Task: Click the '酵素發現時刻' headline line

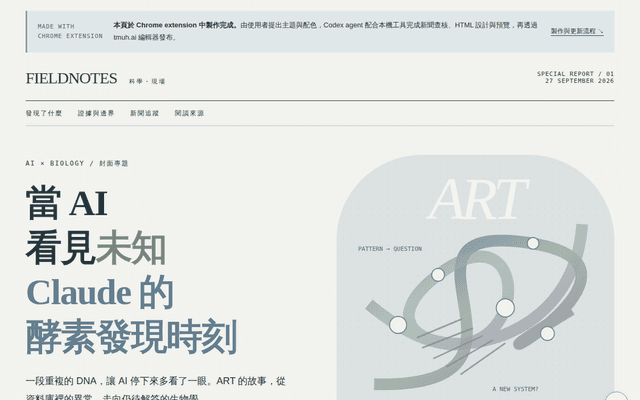Action: (131, 337)
